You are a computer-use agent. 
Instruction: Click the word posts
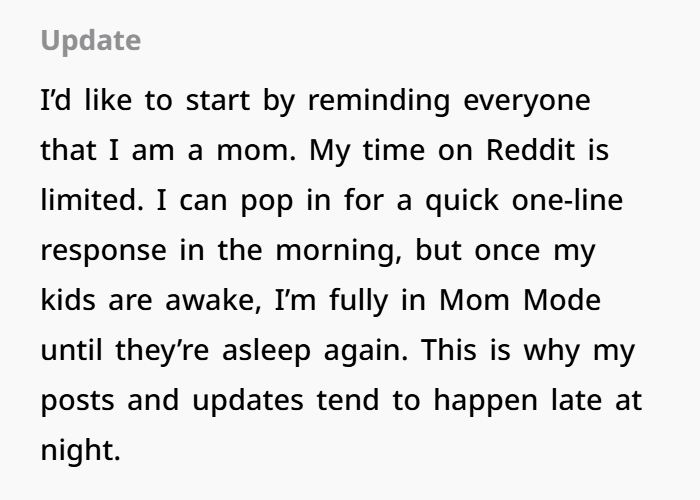[x=77, y=402]
